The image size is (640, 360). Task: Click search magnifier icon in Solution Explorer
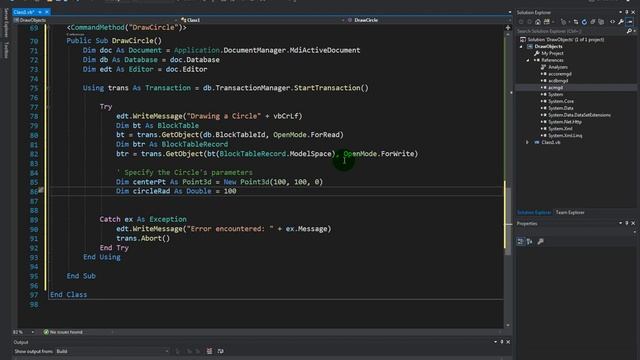[x=629, y=31]
